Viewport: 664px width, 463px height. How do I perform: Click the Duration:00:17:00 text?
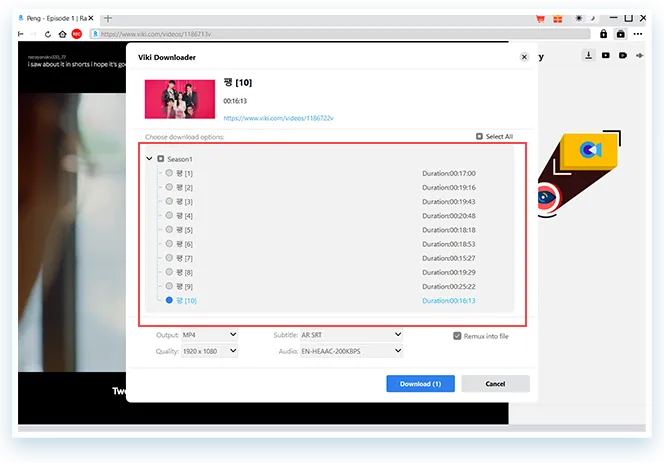tap(448, 173)
